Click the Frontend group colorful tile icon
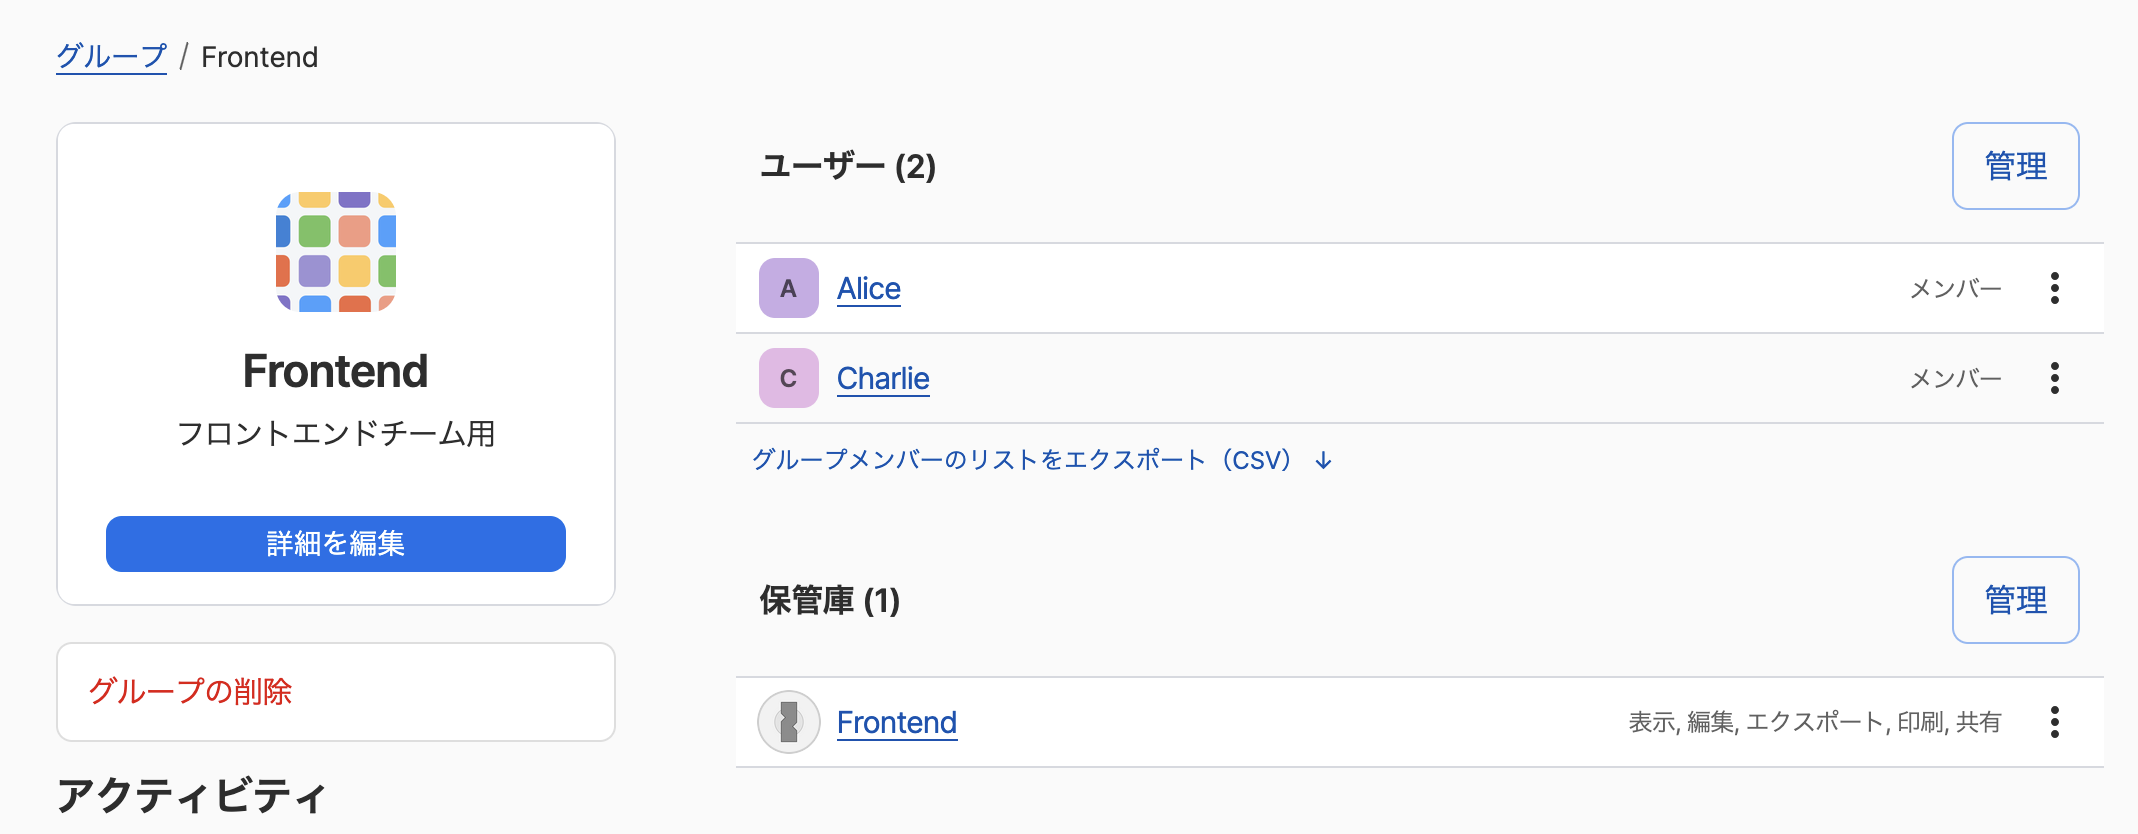This screenshot has height=834, width=2138. pos(335,249)
